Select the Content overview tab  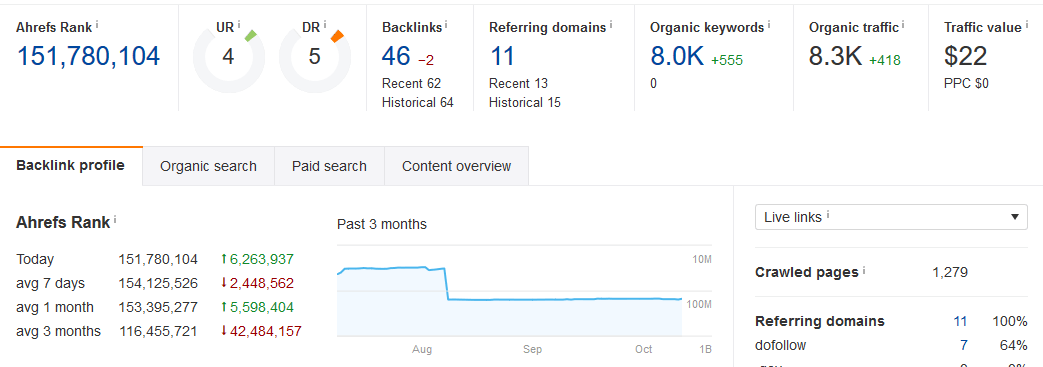456,166
